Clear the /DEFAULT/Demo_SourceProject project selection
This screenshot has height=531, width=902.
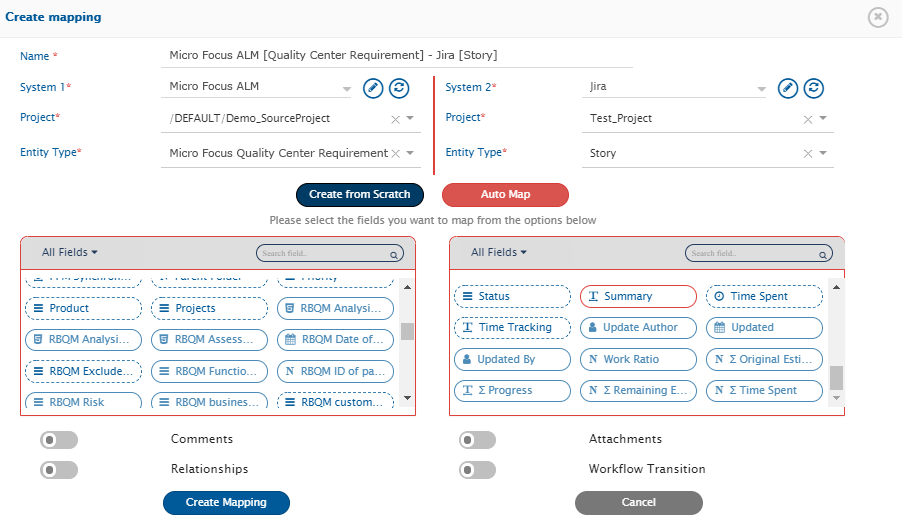point(395,119)
